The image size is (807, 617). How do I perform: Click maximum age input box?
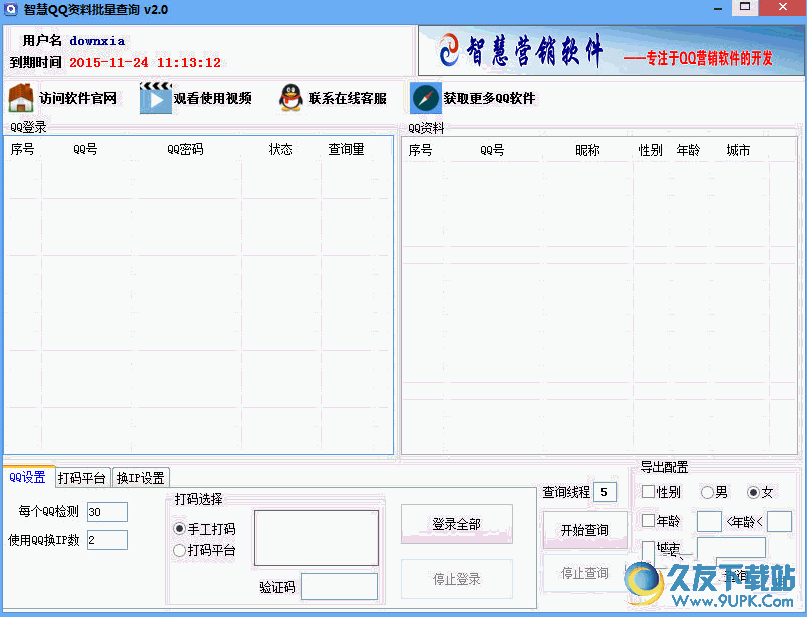pyautogui.click(x=779, y=521)
